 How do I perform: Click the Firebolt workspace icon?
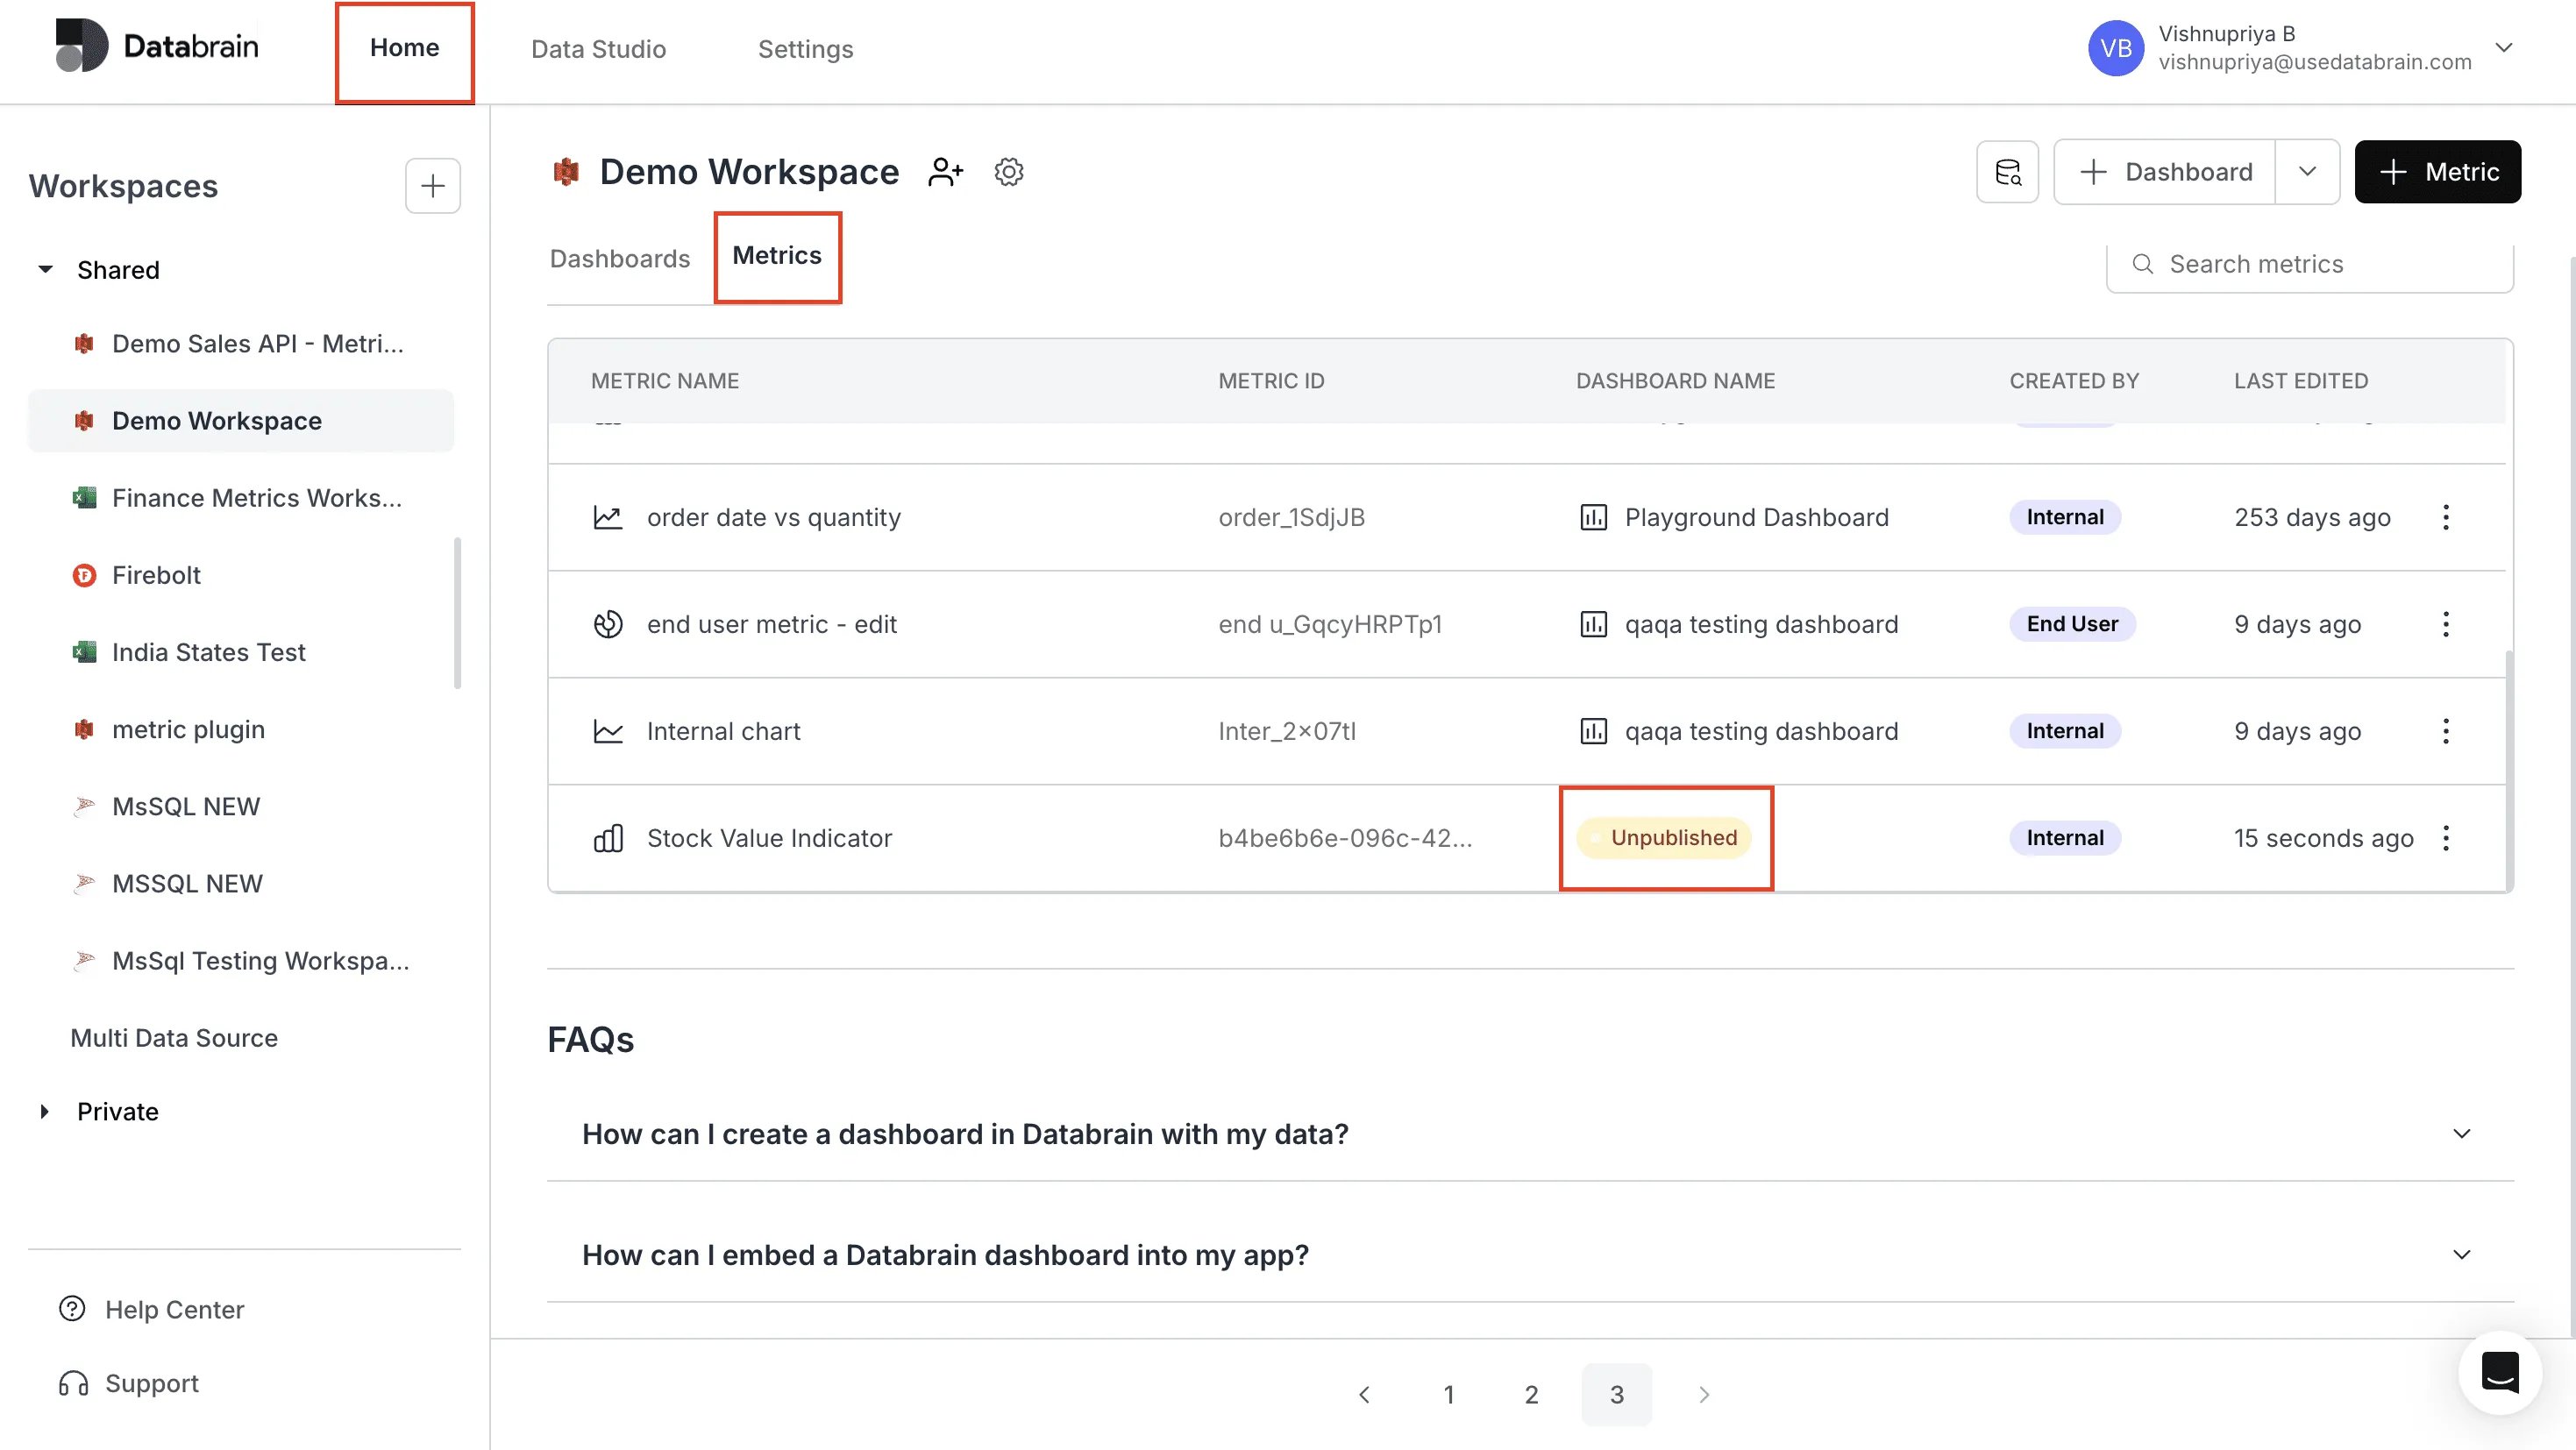[x=85, y=575]
